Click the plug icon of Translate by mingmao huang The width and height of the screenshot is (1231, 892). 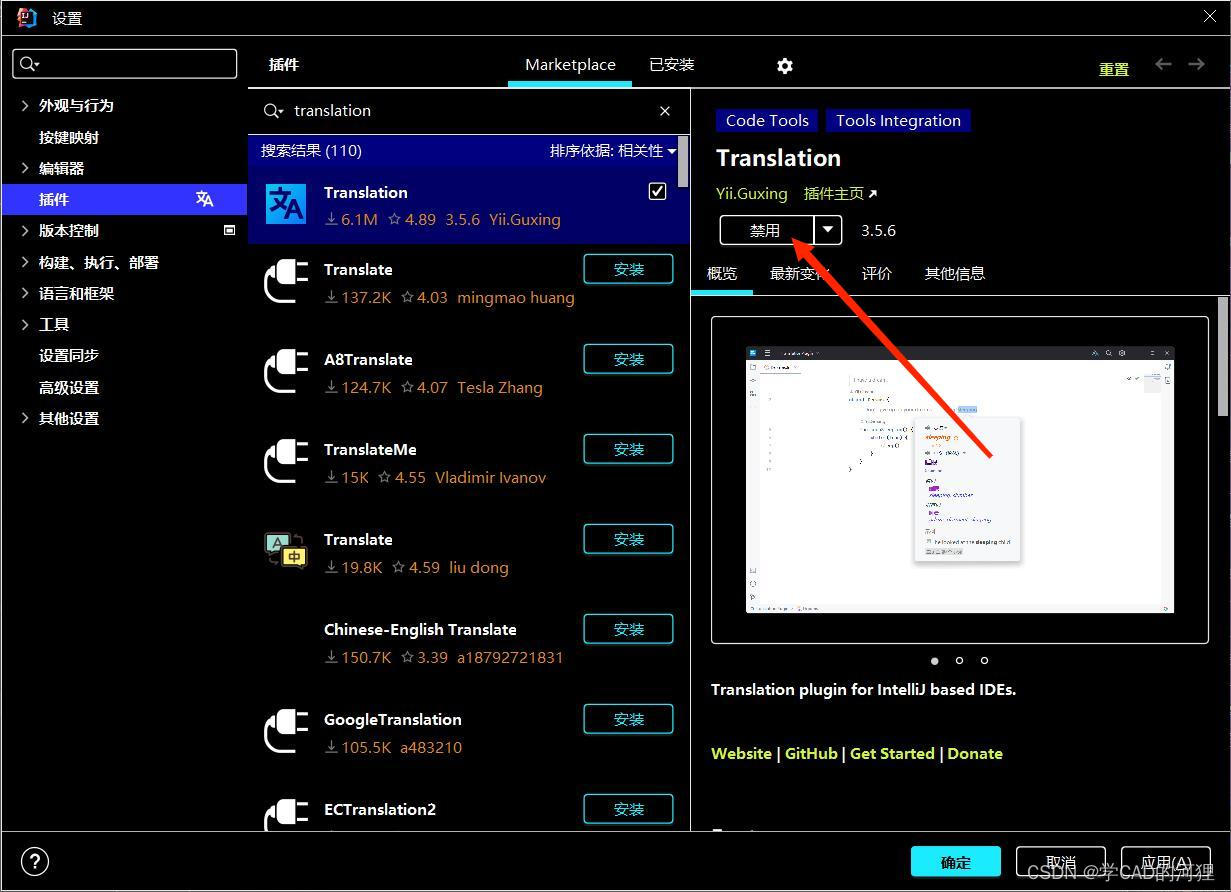[286, 281]
